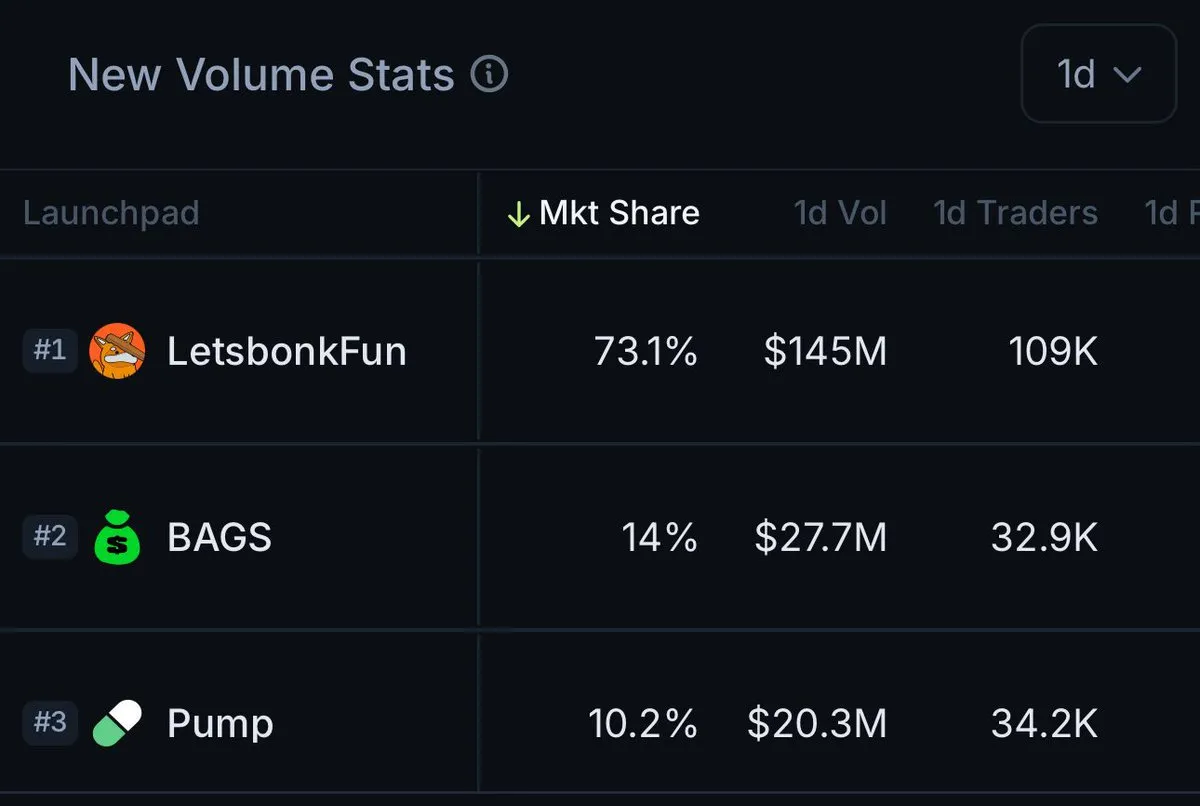
Task: Click the $27.7M volume value
Action: click(821, 537)
